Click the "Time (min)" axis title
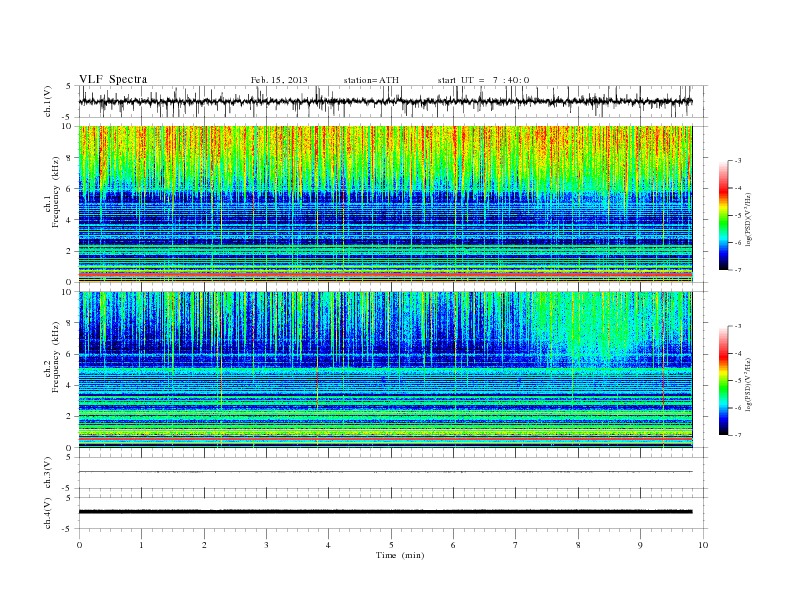Image resolution: width=792 pixels, height=612 pixels. (x=400, y=555)
